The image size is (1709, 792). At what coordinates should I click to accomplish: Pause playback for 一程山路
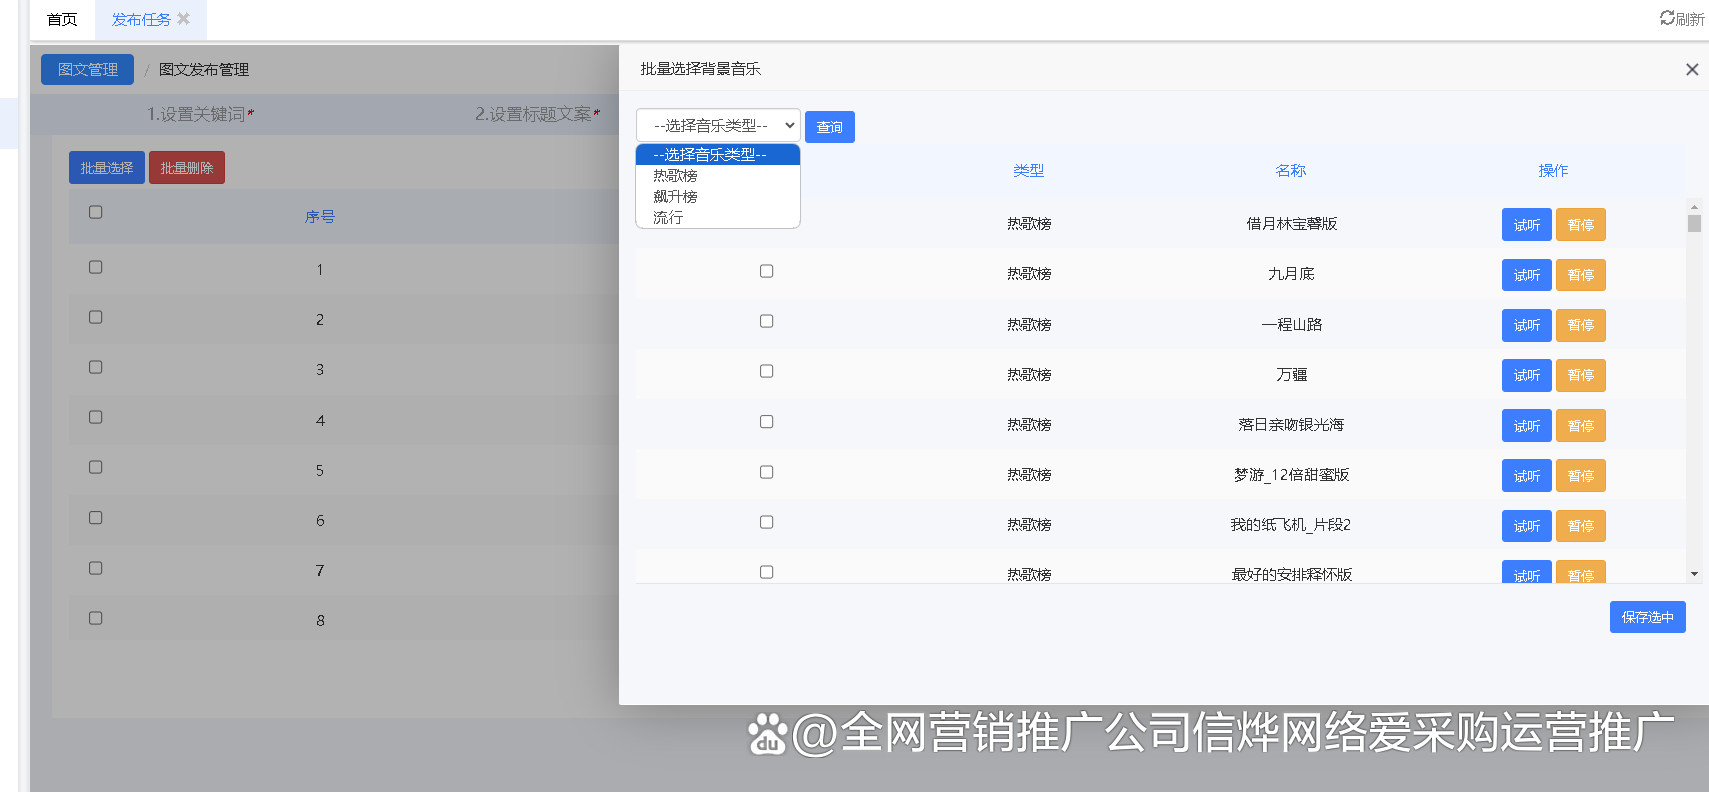(x=1580, y=325)
